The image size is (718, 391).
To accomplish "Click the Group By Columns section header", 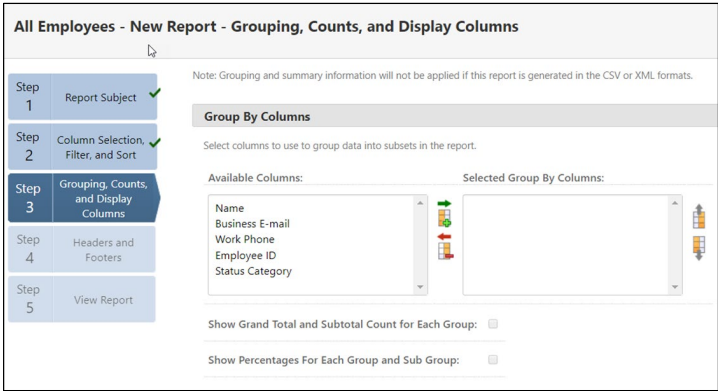I will click(455, 116).
